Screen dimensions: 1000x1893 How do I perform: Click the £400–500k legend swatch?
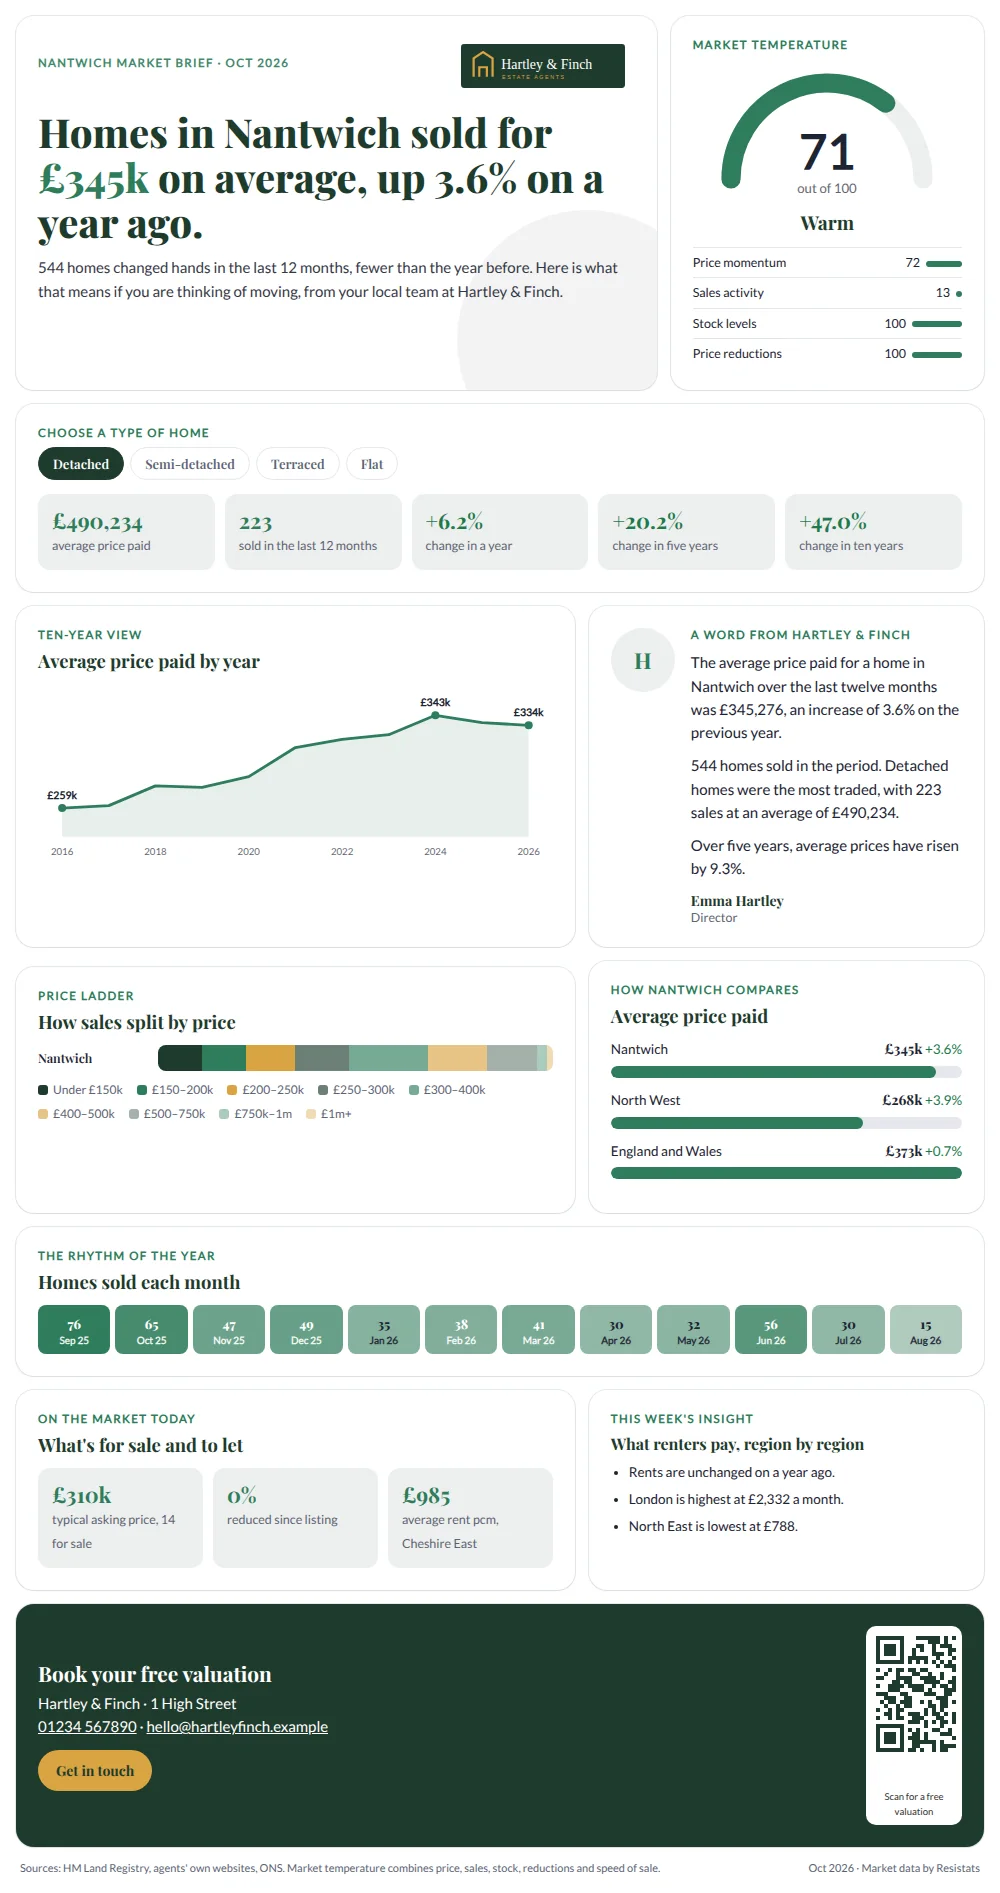click(43, 1114)
